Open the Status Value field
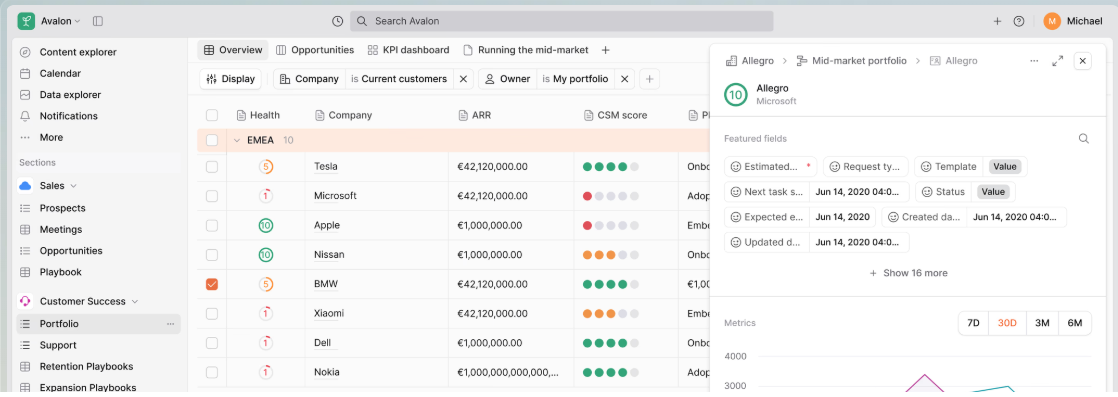Viewport: 1118px width, 397px height. click(993, 192)
